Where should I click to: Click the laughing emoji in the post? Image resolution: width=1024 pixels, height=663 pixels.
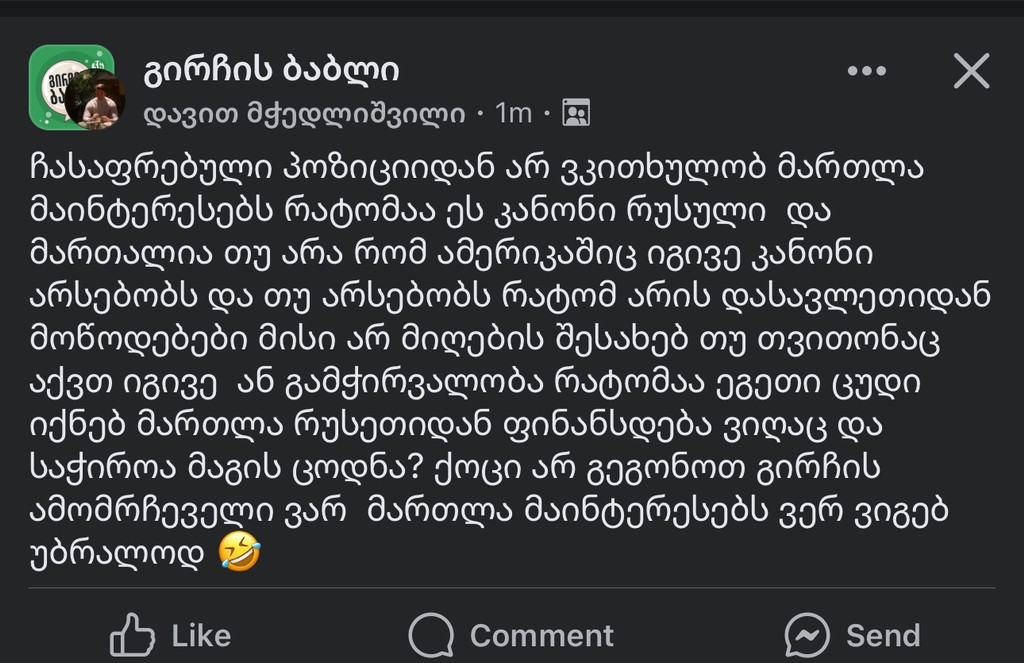239,552
